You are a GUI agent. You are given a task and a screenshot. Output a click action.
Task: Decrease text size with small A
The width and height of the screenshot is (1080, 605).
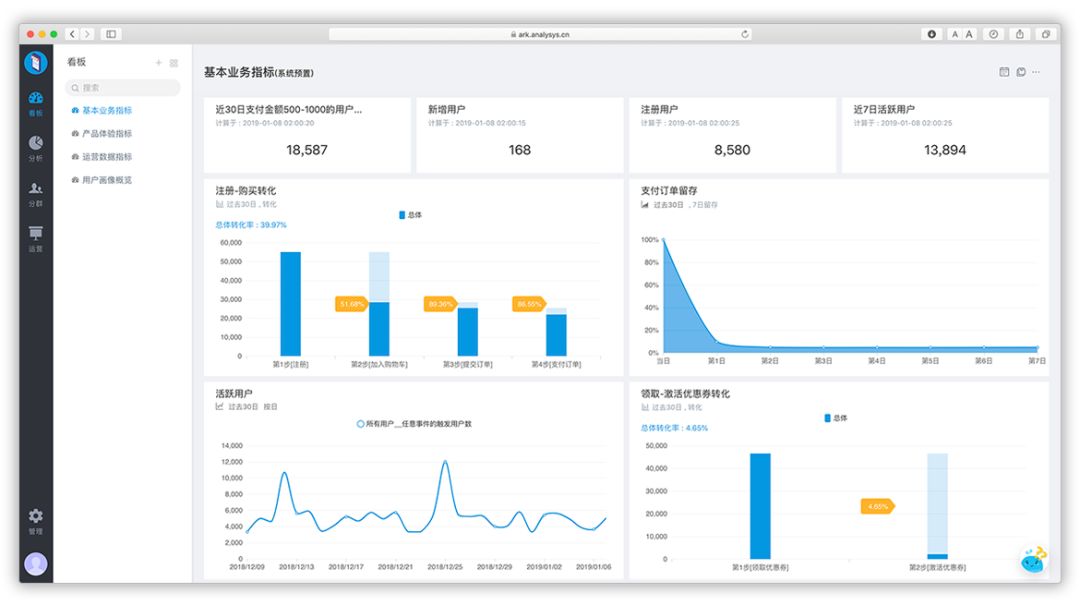click(955, 34)
